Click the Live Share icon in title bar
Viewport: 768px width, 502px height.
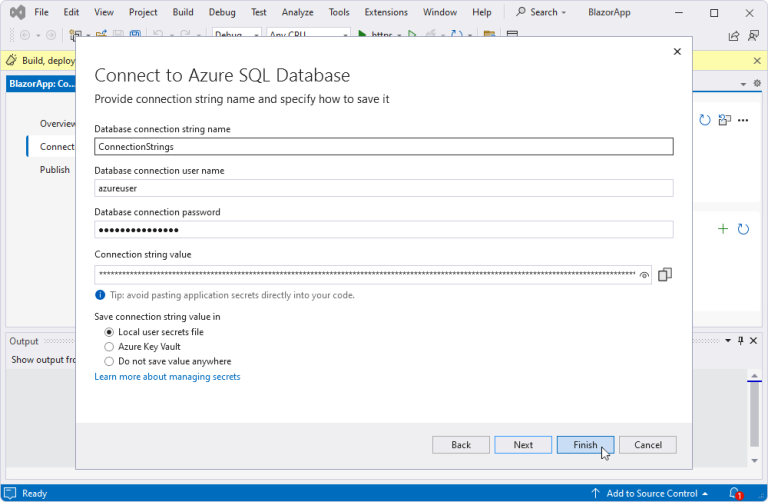(x=734, y=36)
